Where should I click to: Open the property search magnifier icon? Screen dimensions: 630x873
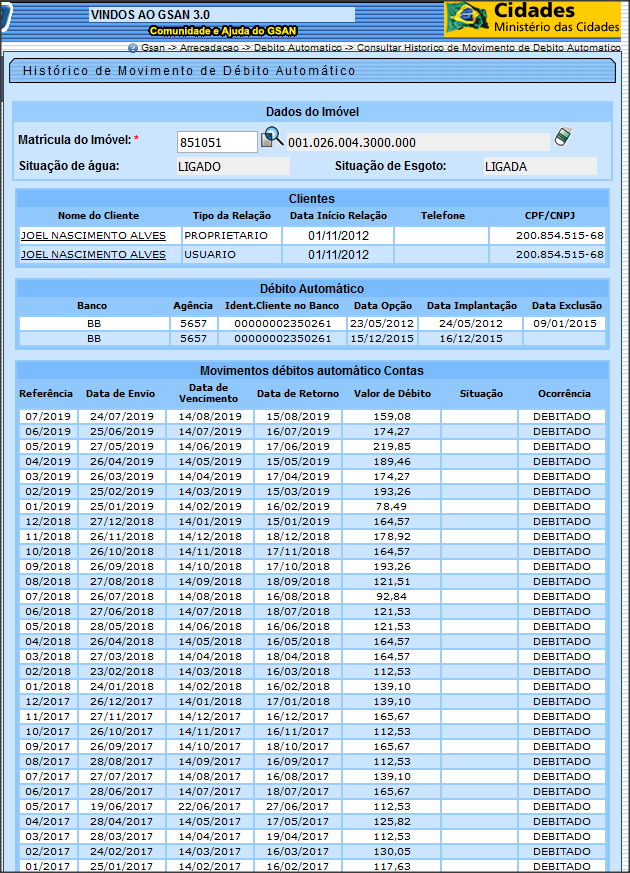click(272, 137)
